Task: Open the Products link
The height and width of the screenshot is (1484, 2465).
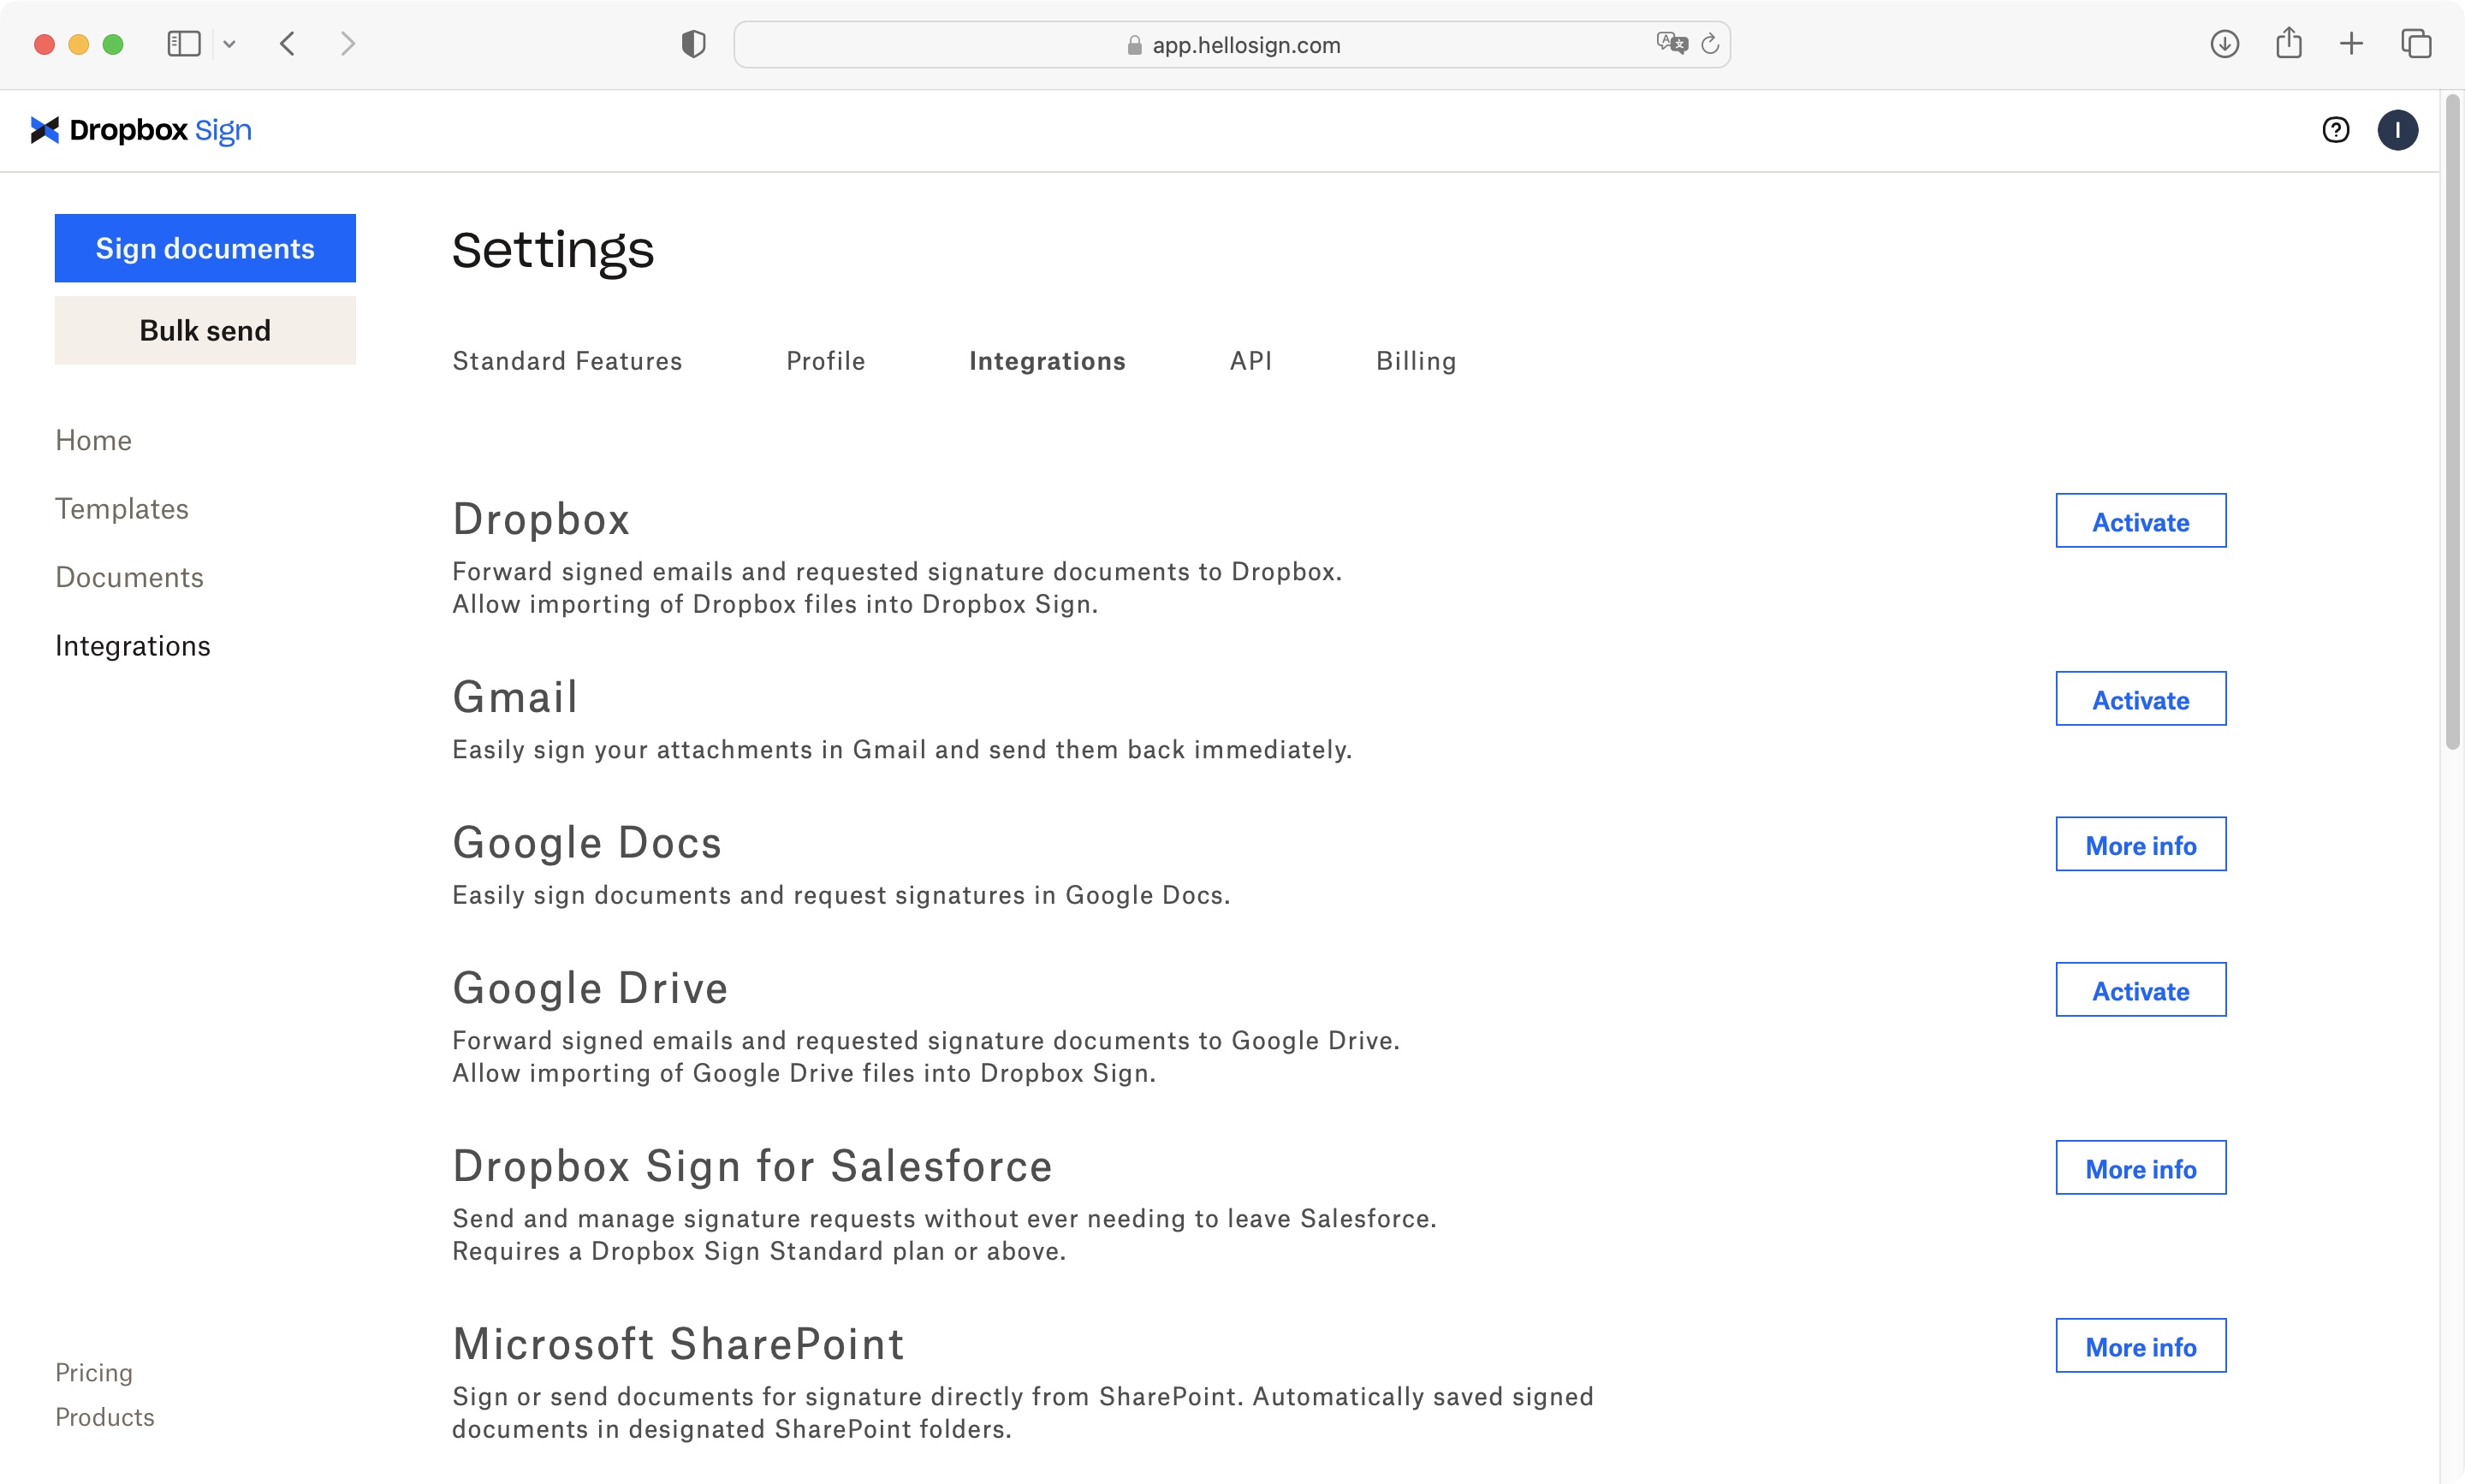Action: tap(104, 1417)
